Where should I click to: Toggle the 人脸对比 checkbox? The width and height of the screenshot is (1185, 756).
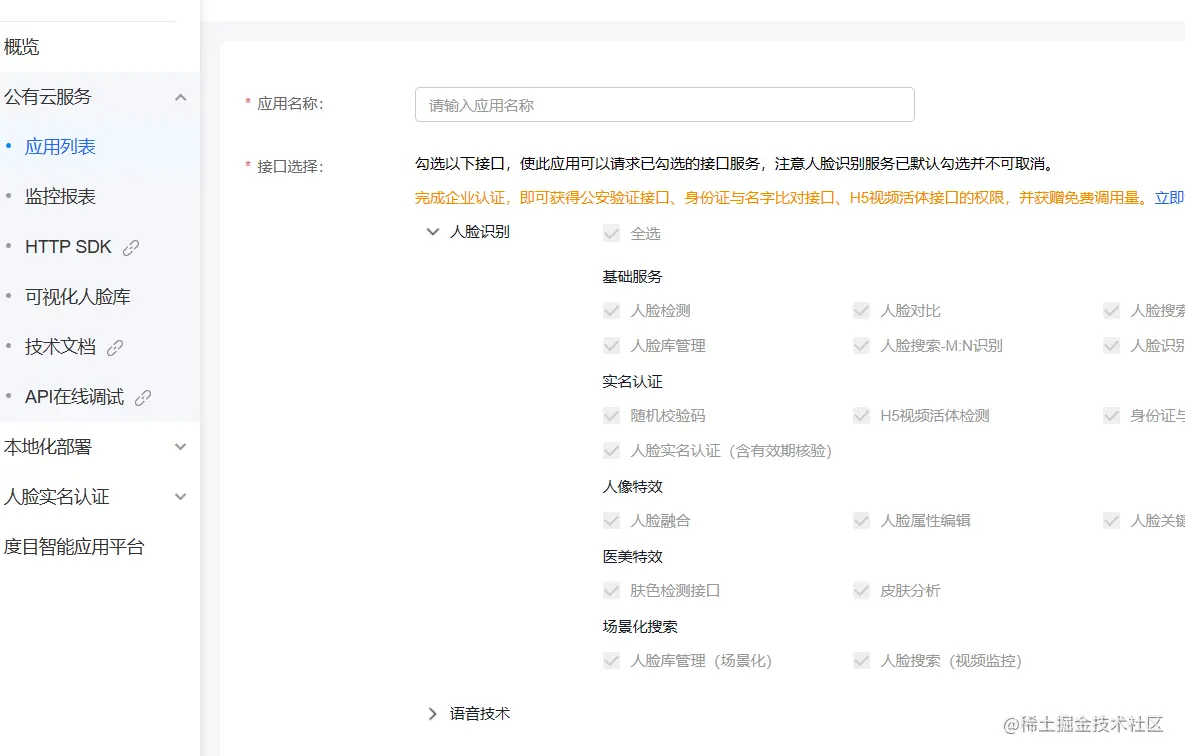pyautogui.click(x=861, y=311)
